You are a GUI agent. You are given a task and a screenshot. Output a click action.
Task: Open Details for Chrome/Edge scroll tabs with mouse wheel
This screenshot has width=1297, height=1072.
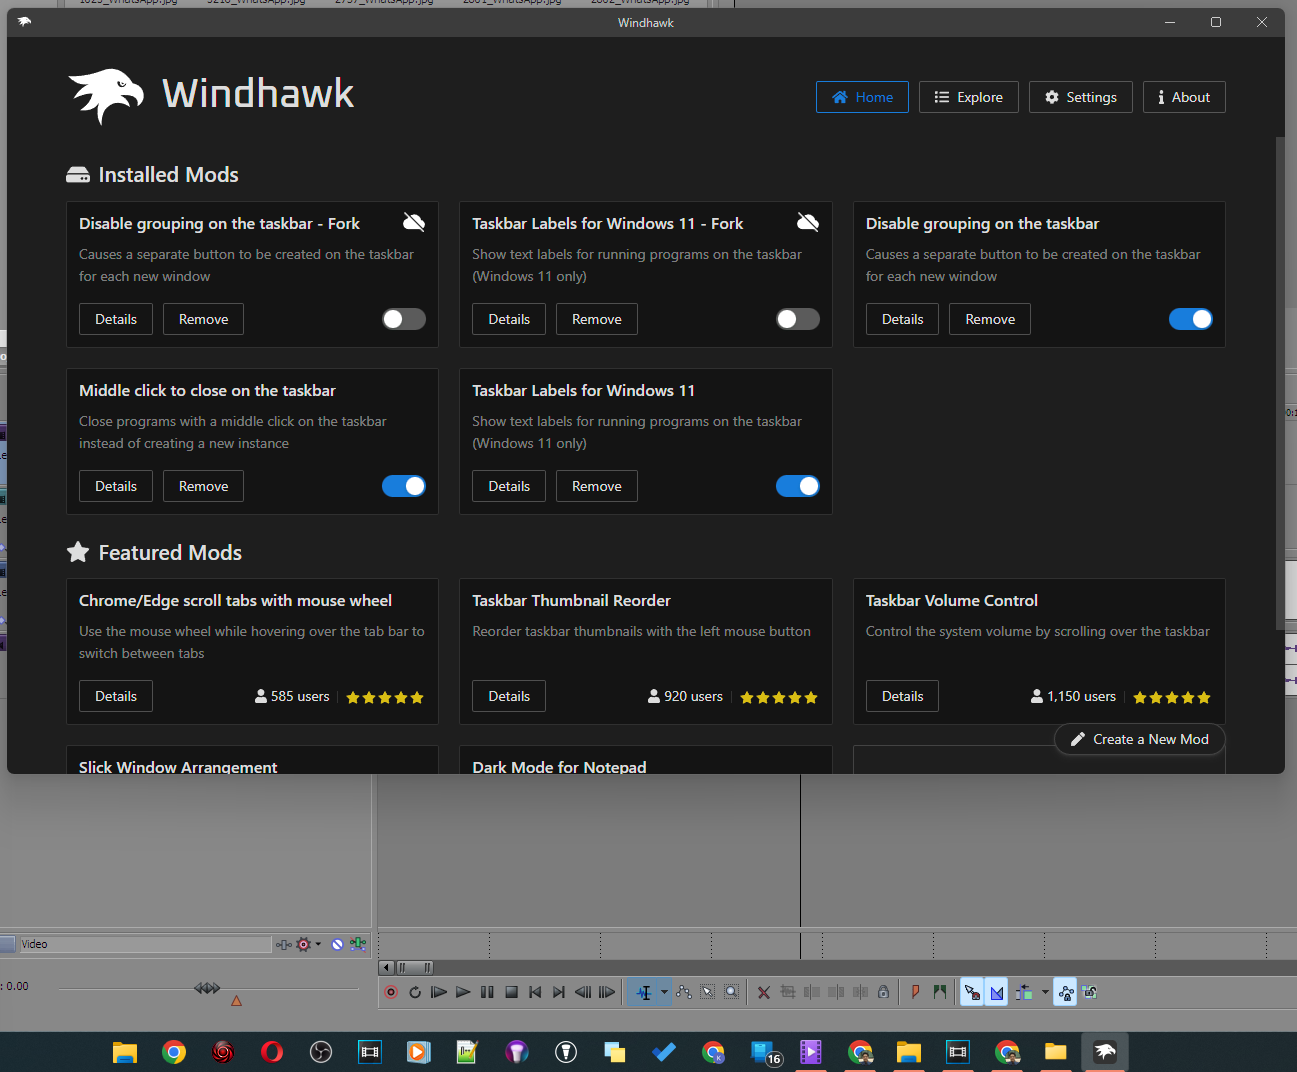tap(116, 696)
